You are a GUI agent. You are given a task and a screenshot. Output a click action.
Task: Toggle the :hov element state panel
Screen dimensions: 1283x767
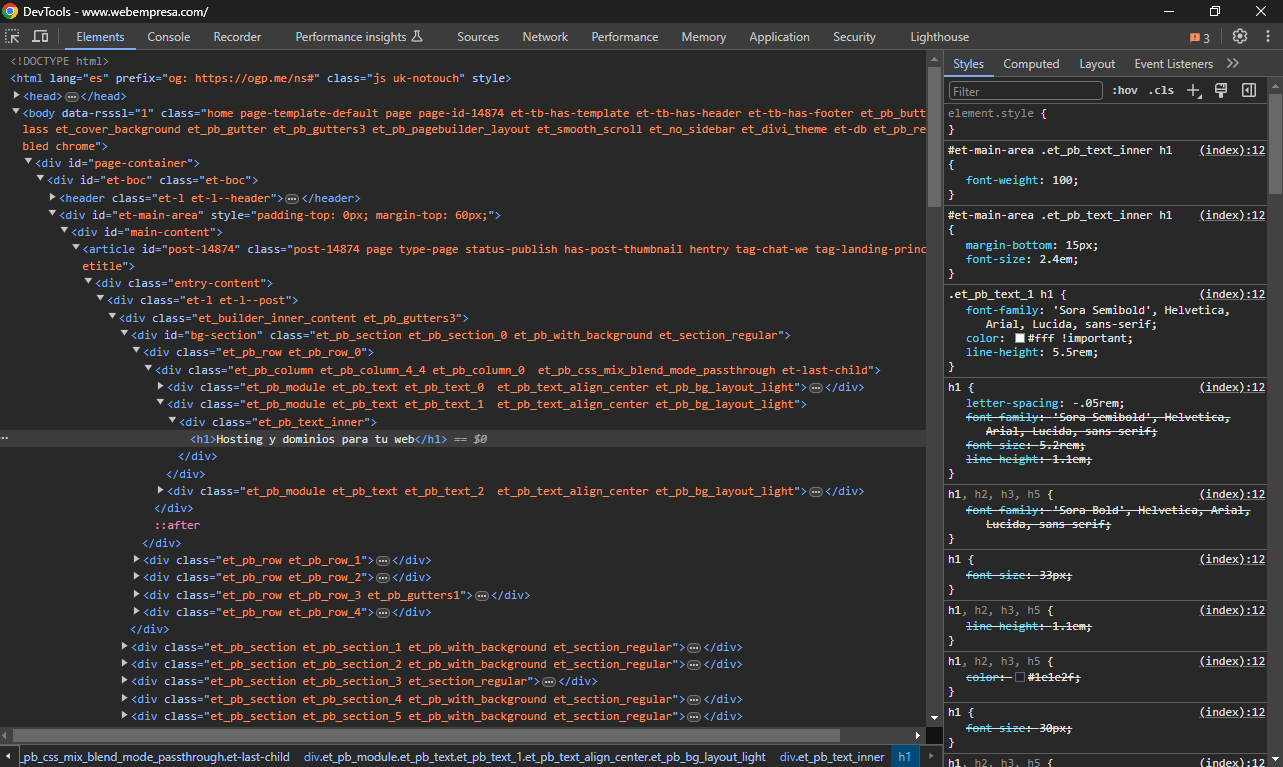pyautogui.click(x=1125, y=90)
